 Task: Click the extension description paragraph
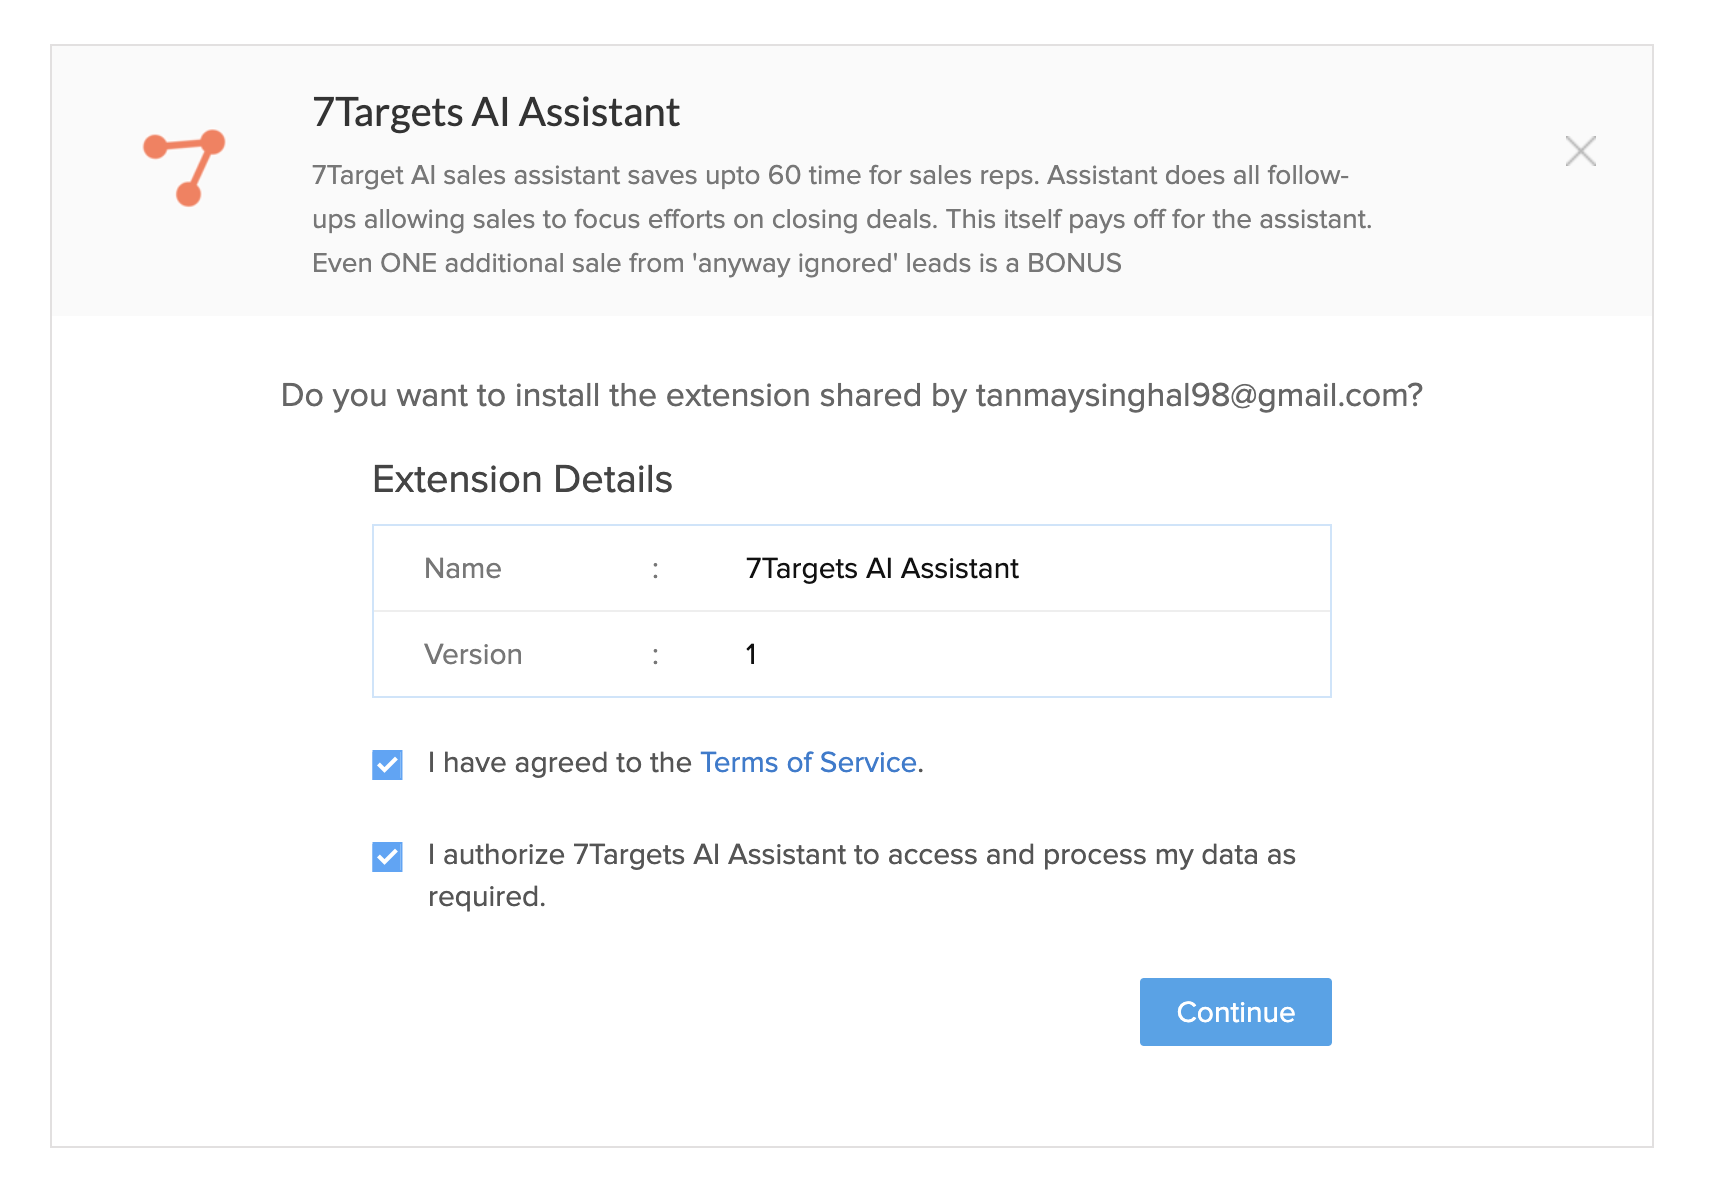pyautogui.click(x=842, y=219)
